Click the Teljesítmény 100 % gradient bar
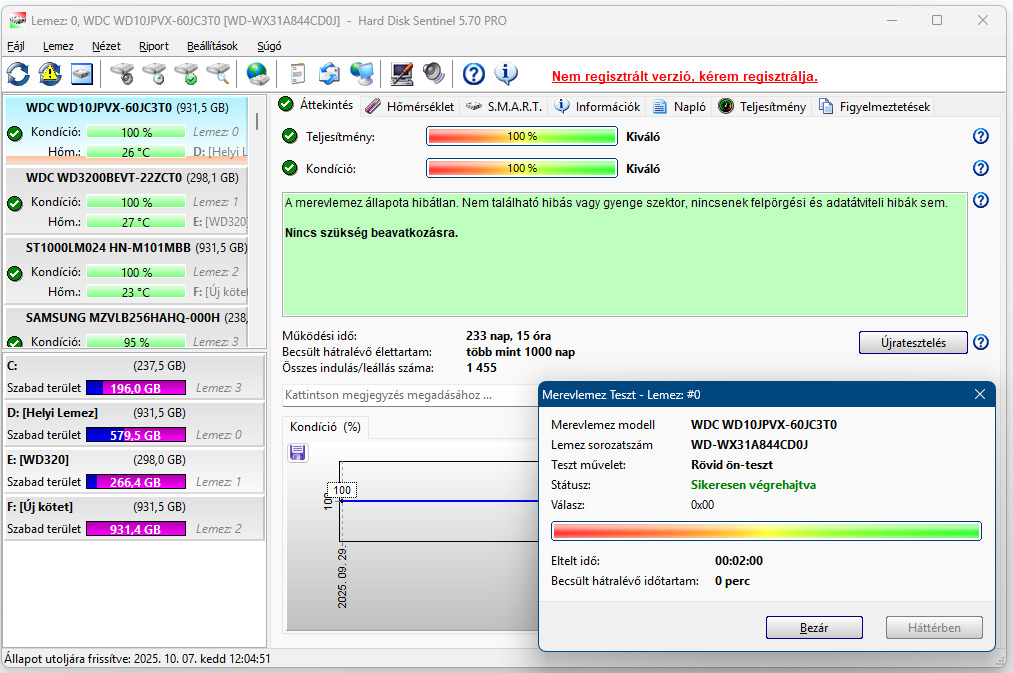The image size is (1013, 673). [522, 136]
